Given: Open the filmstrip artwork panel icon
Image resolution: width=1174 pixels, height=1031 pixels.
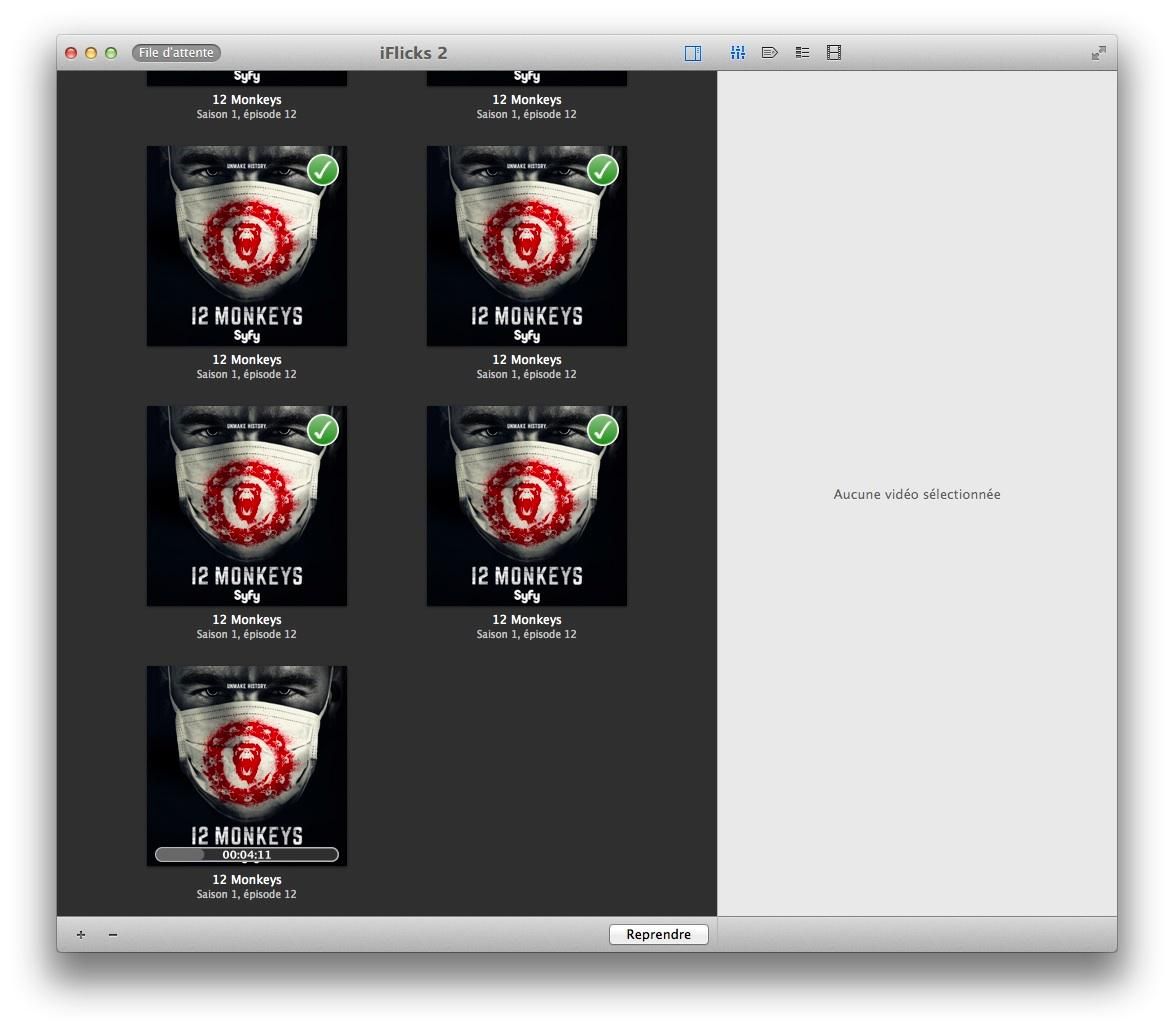Looking at the screenshot, I should tap(833, 52).
